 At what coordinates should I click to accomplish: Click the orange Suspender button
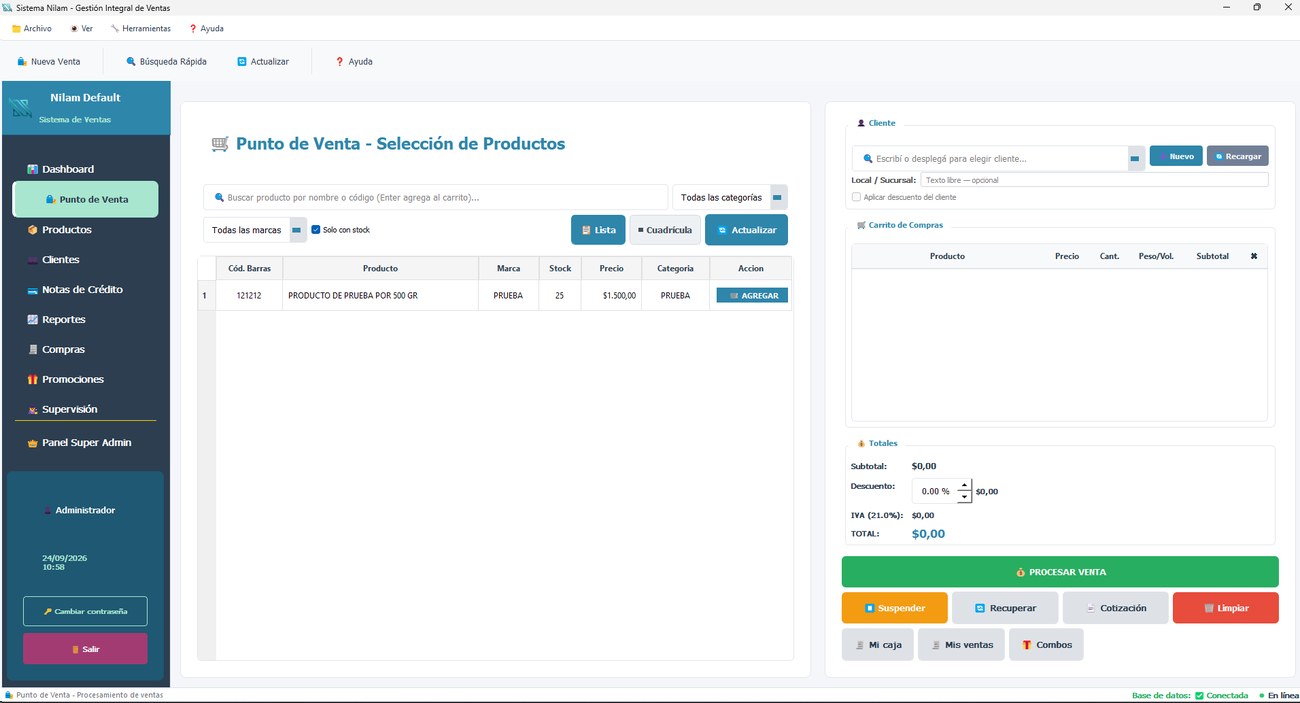click(895, 608)
